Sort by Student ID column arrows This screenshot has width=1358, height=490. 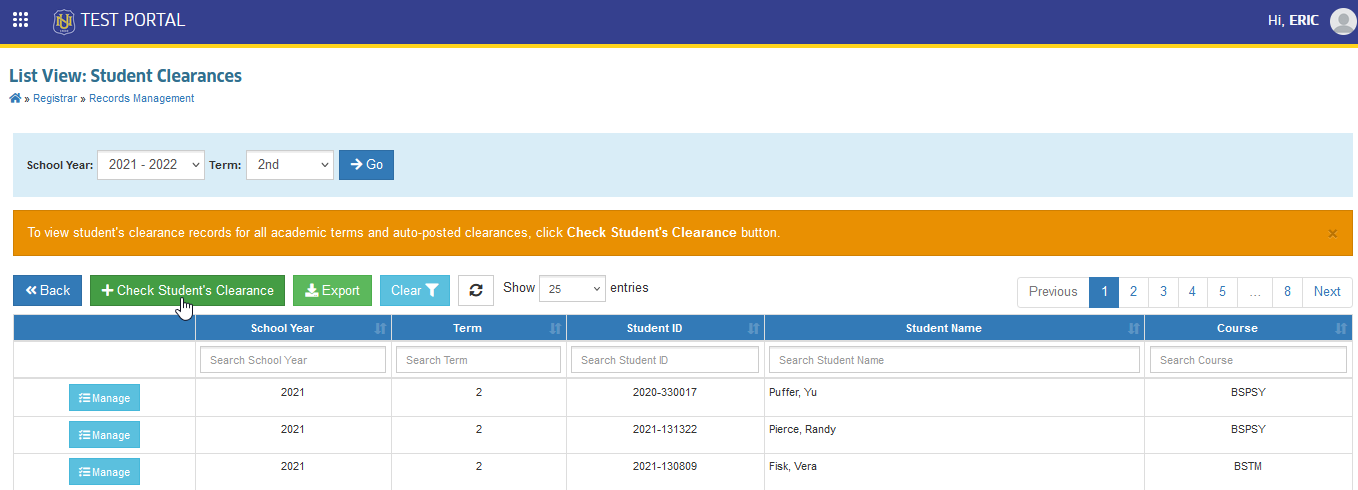tap(753, 328)
